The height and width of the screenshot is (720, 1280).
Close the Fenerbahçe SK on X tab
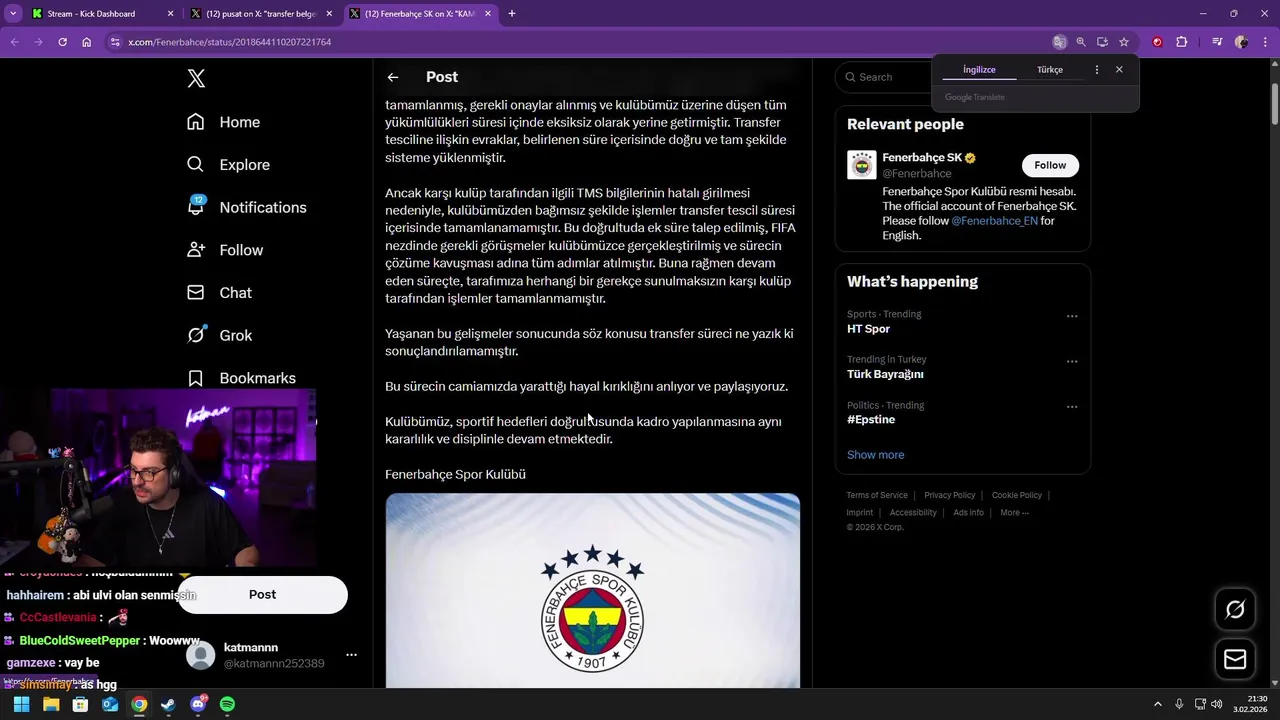(x=488, y=14)
